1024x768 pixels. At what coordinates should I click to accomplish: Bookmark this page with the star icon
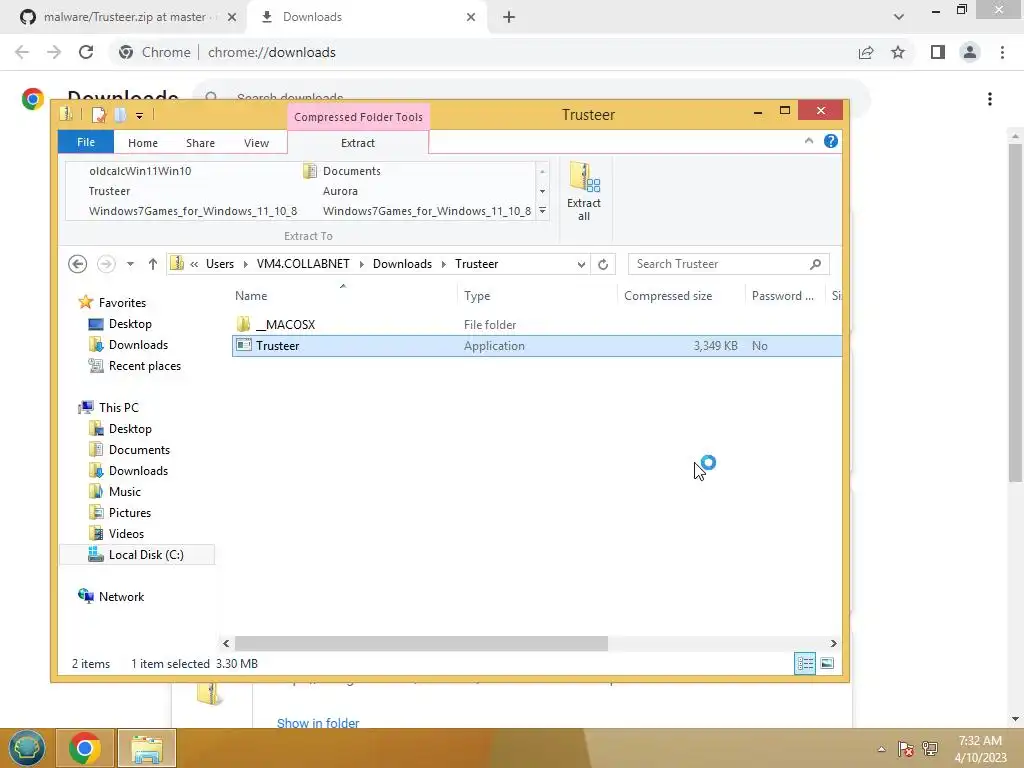coord(898,52)
